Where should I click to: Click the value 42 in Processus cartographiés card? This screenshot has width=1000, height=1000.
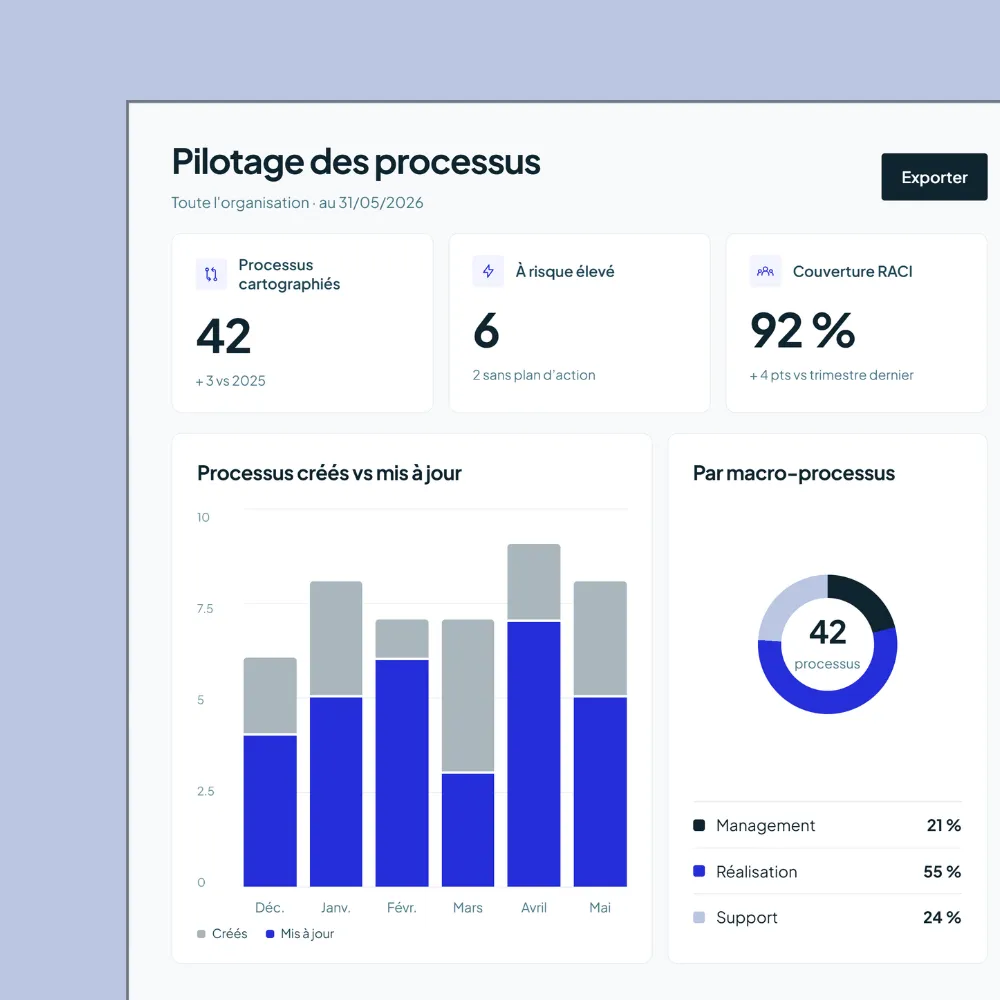click(x=224, y=335)
